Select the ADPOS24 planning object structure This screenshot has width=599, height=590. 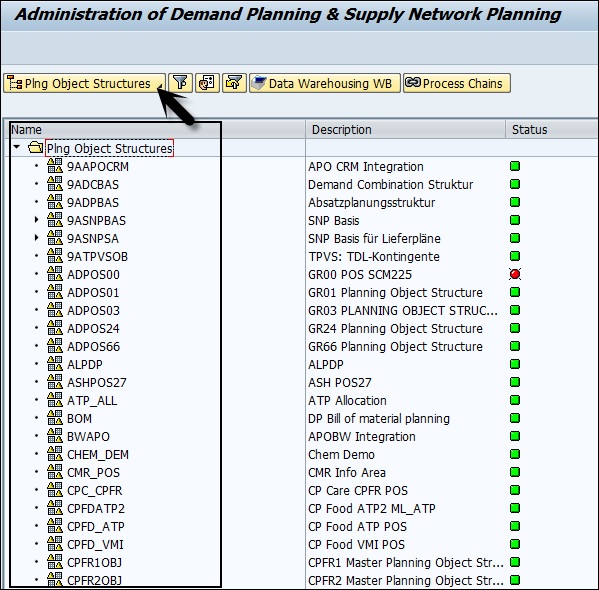coord(93,329)
